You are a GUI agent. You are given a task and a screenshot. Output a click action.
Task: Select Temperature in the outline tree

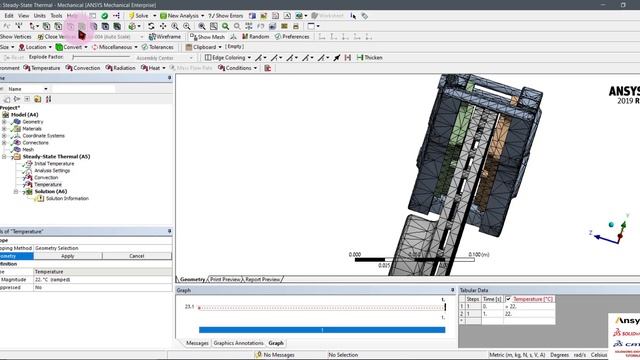pos(48,184)
